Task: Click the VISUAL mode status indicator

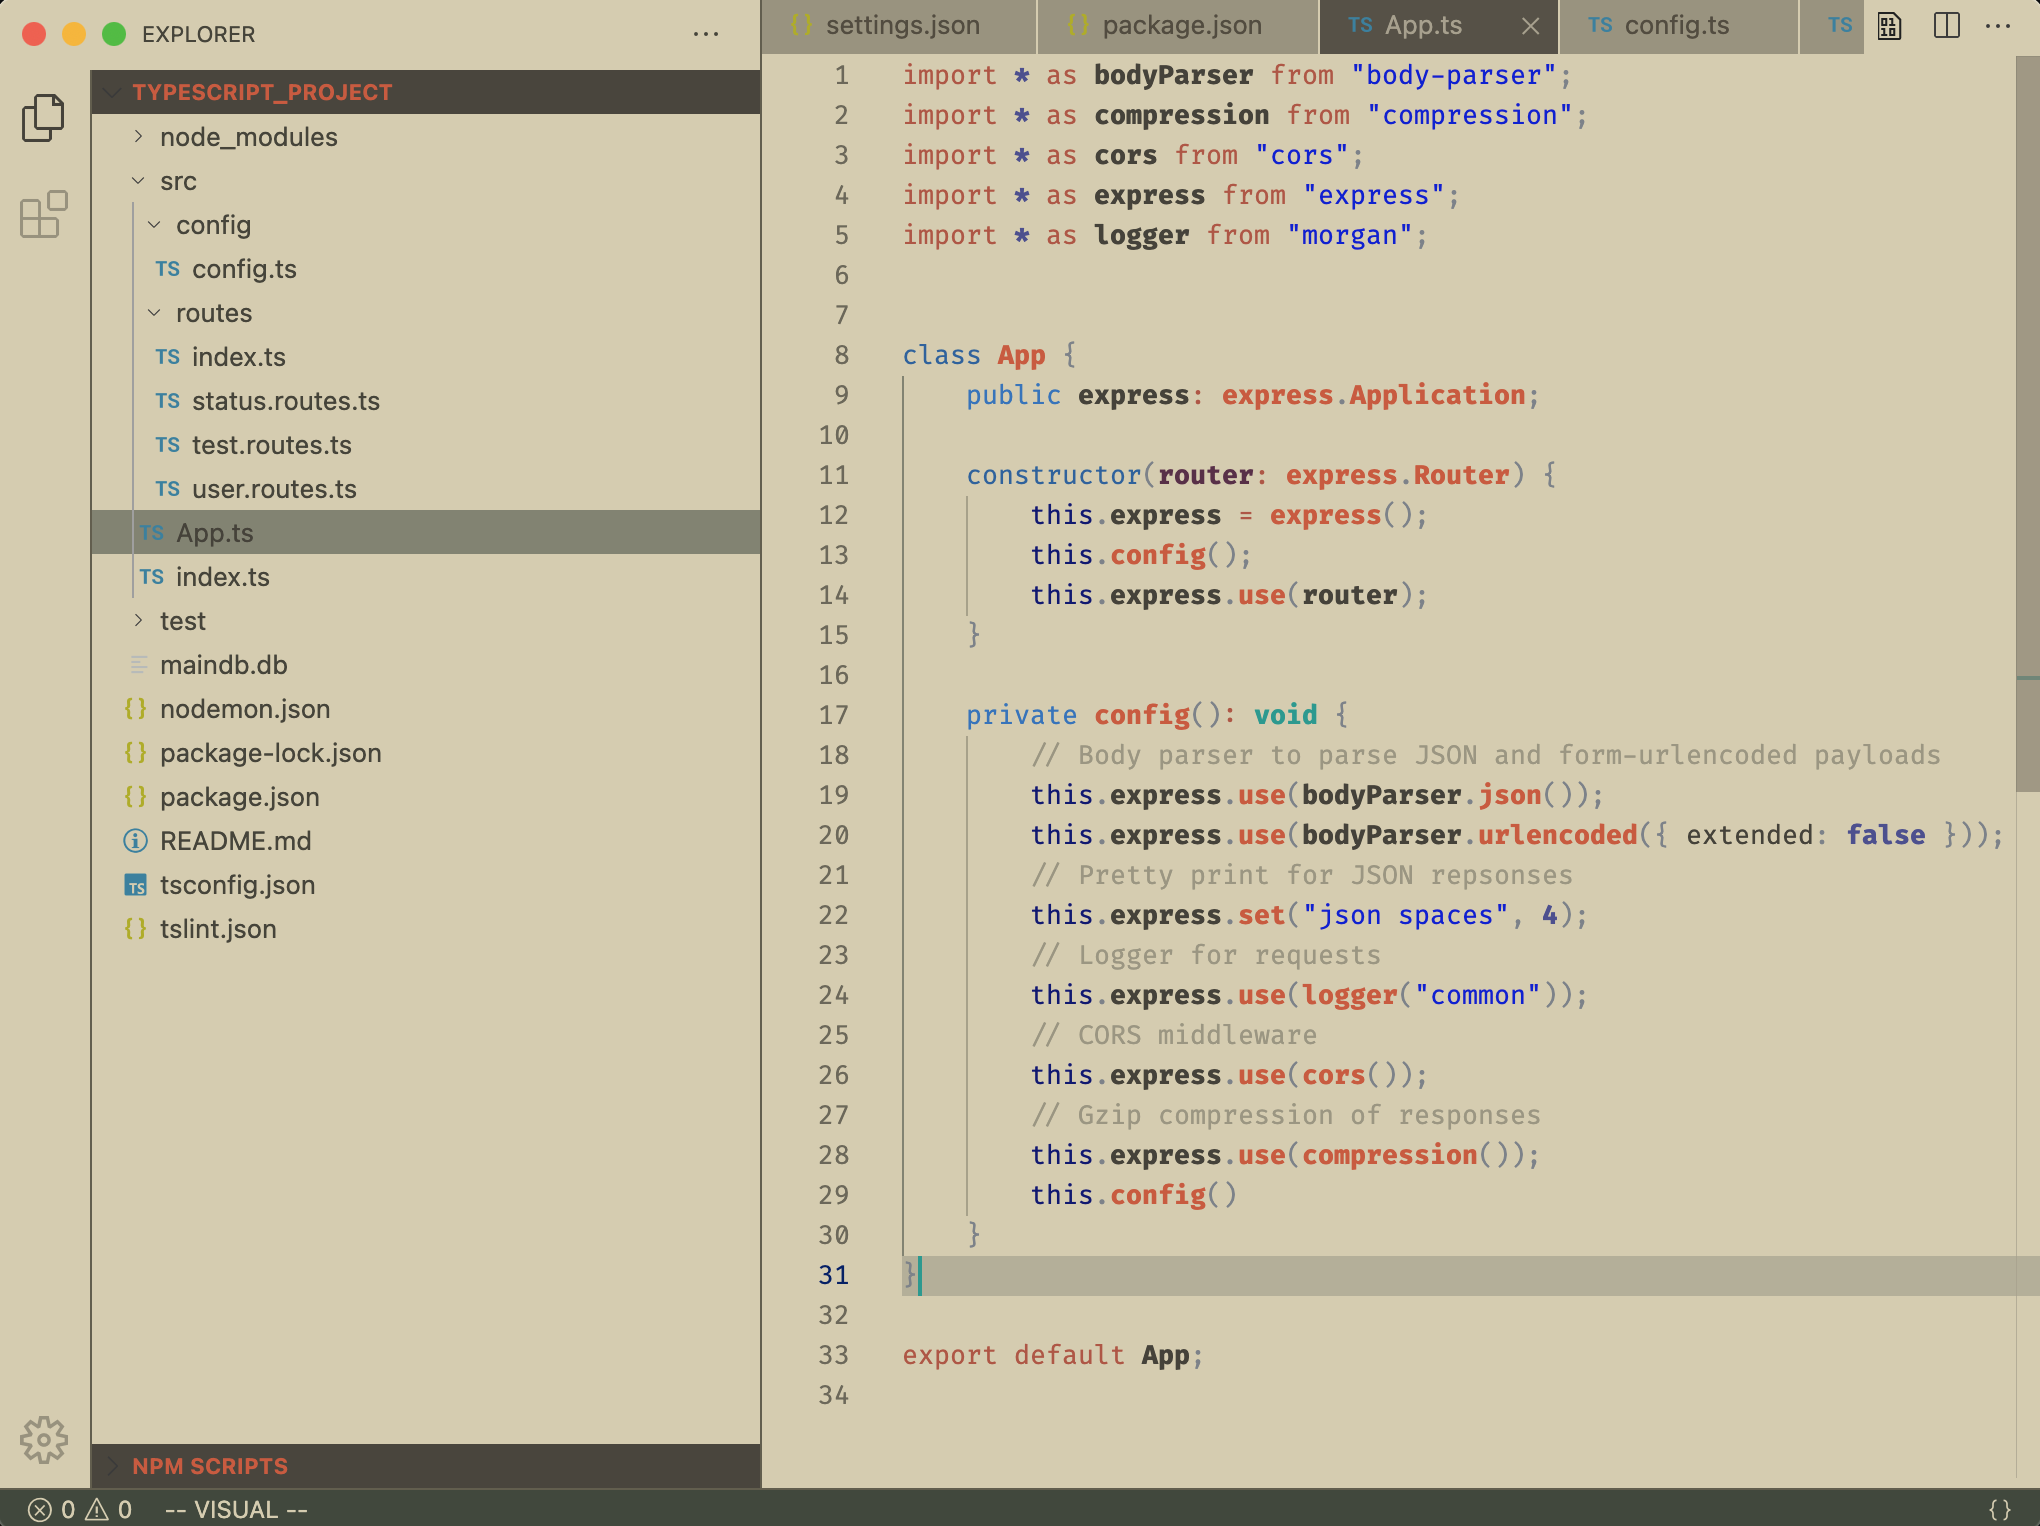Action: [236, 1509]
